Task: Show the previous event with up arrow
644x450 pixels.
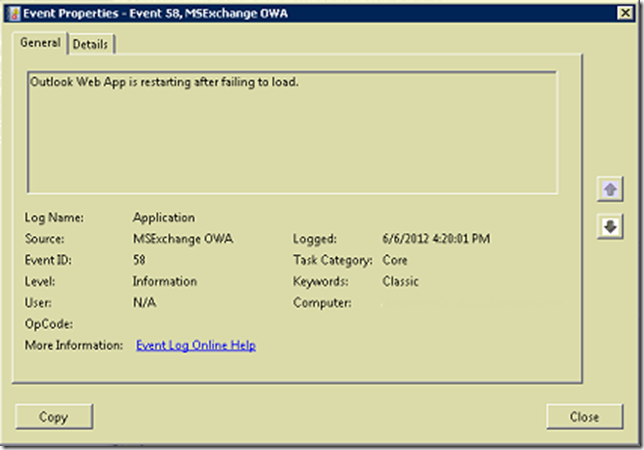Action: [610, 189]
